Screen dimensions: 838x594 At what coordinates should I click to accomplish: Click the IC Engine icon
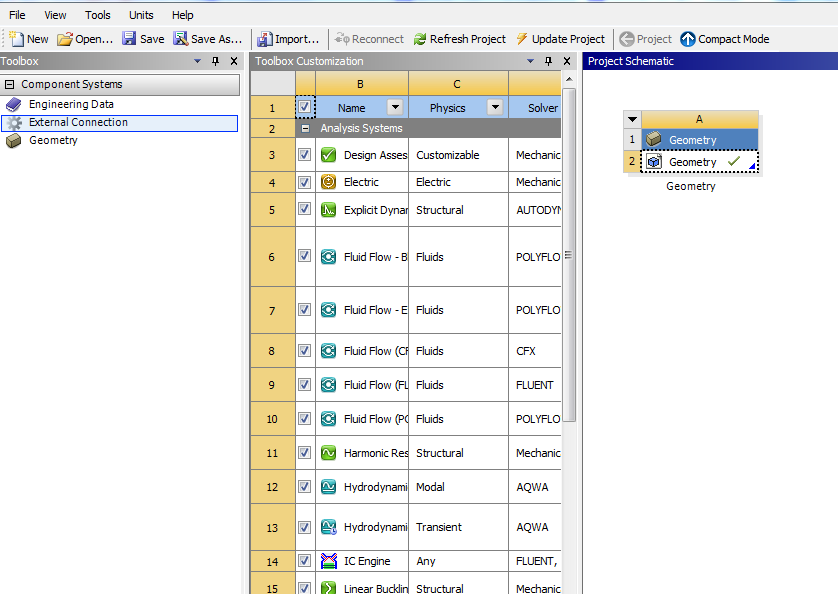point(328,561)
